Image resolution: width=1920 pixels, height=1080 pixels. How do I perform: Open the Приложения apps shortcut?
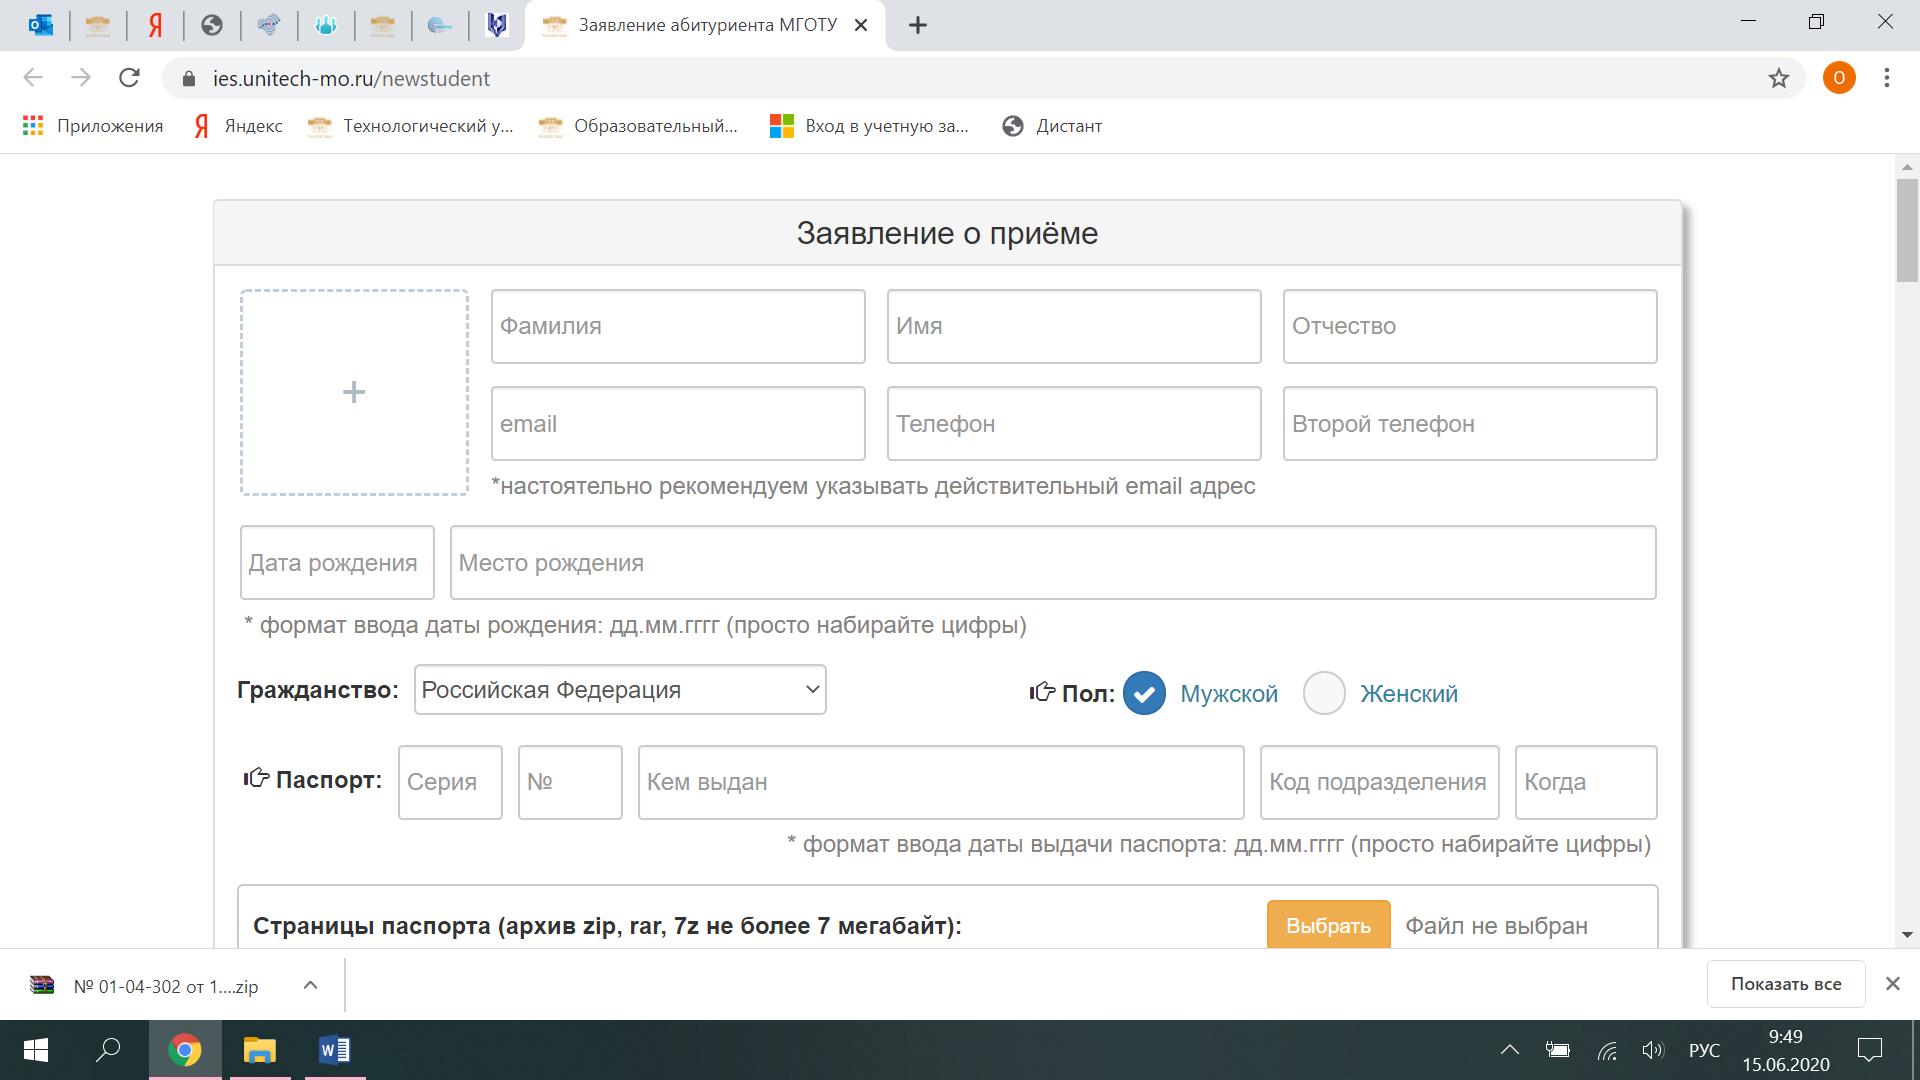tap(93, 126)
